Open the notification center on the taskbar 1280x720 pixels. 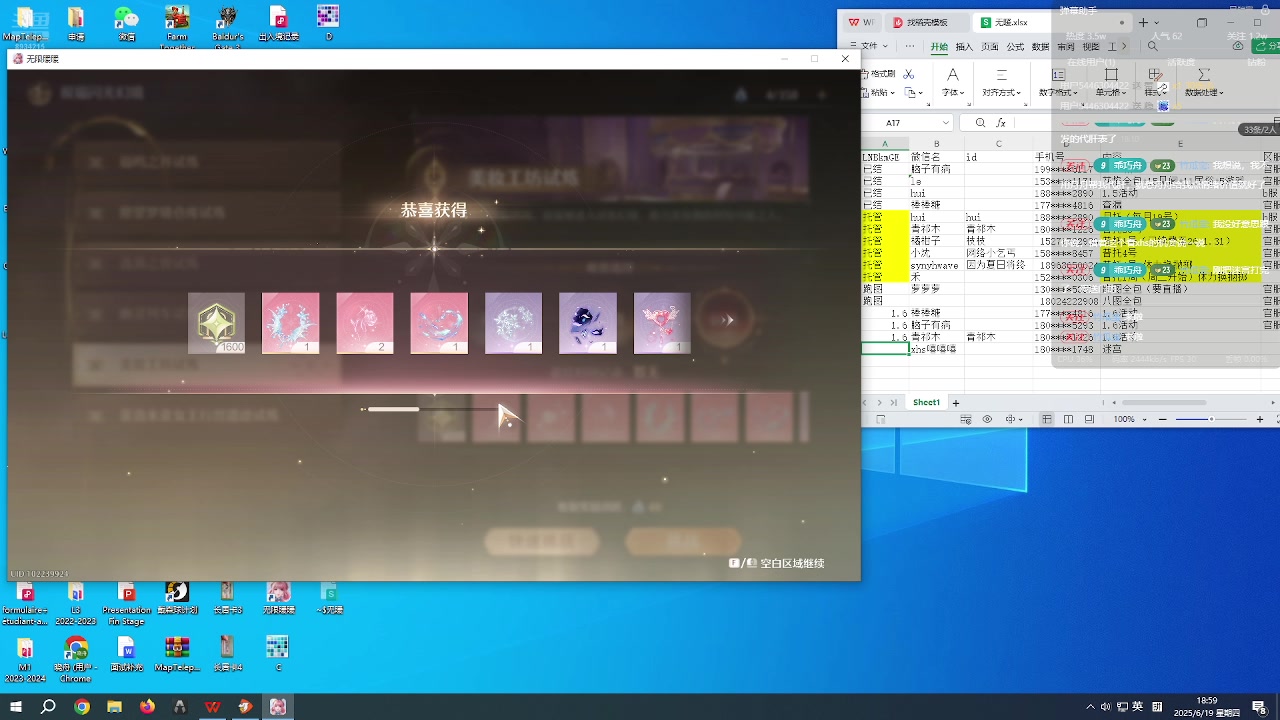click(x=1259, y=706)
